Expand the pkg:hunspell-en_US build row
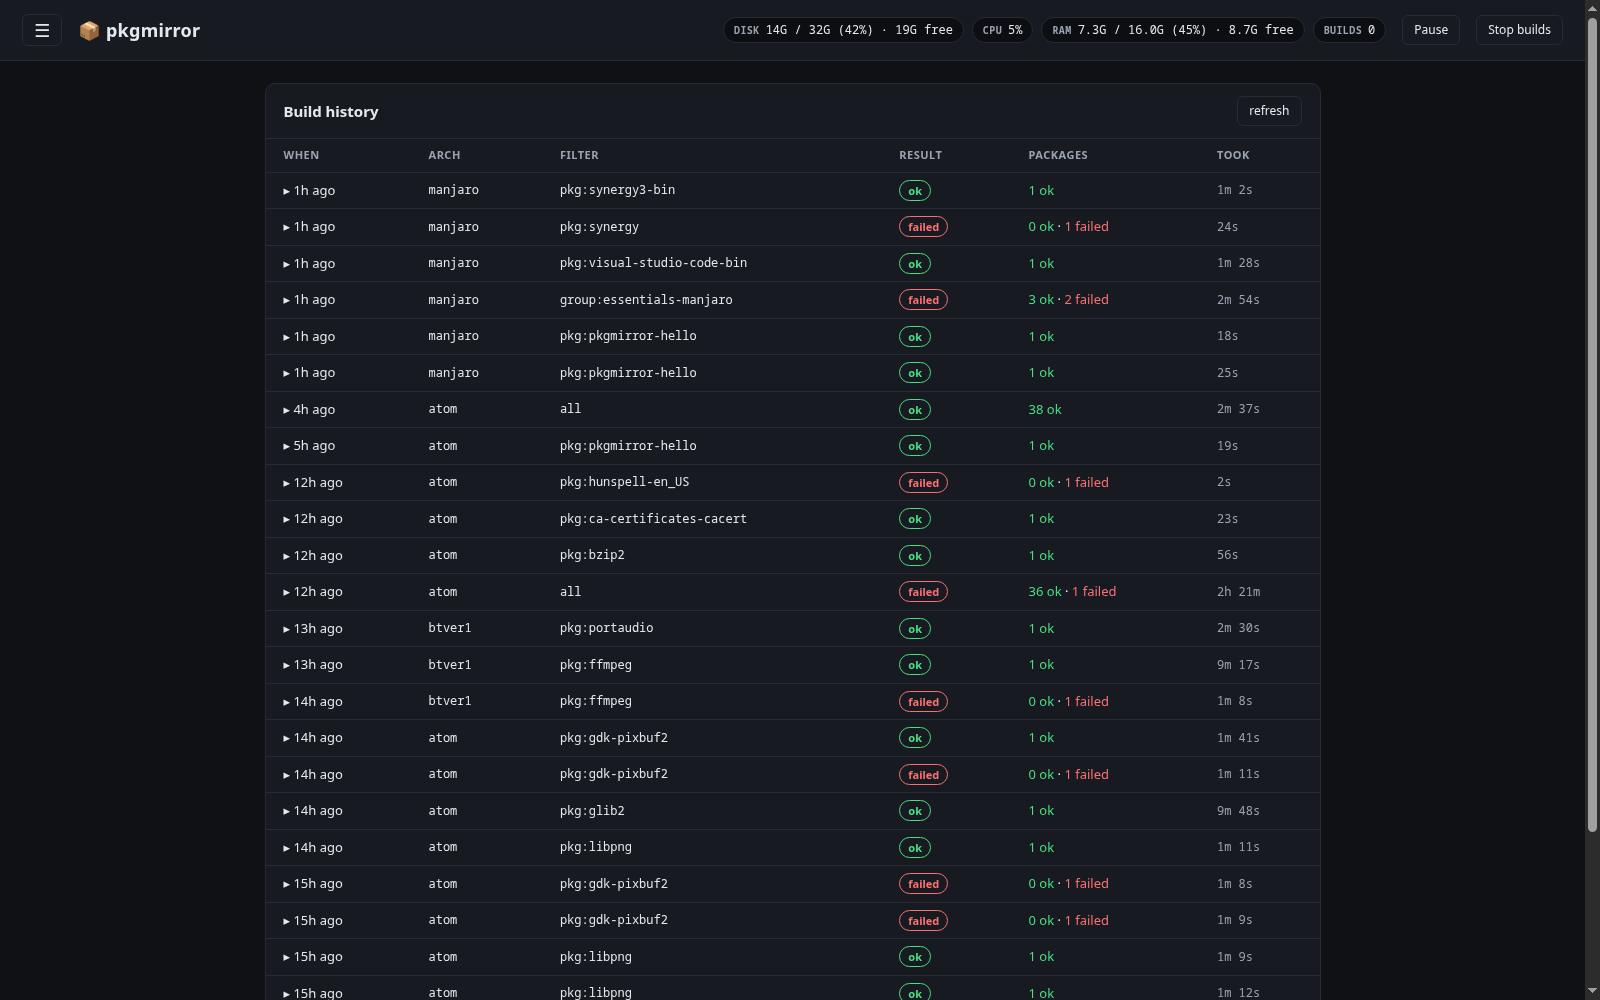 point(792,482)
